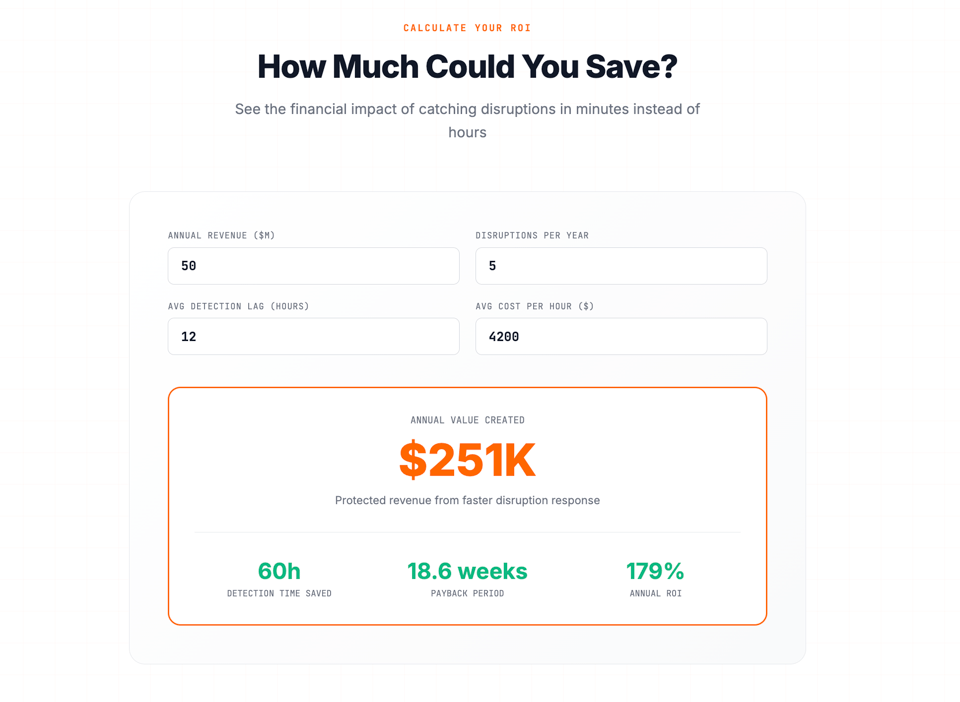This screenshot has height=702, width=960.
Task: Click the Annual Revenue input field
Action: click(313, 266)
